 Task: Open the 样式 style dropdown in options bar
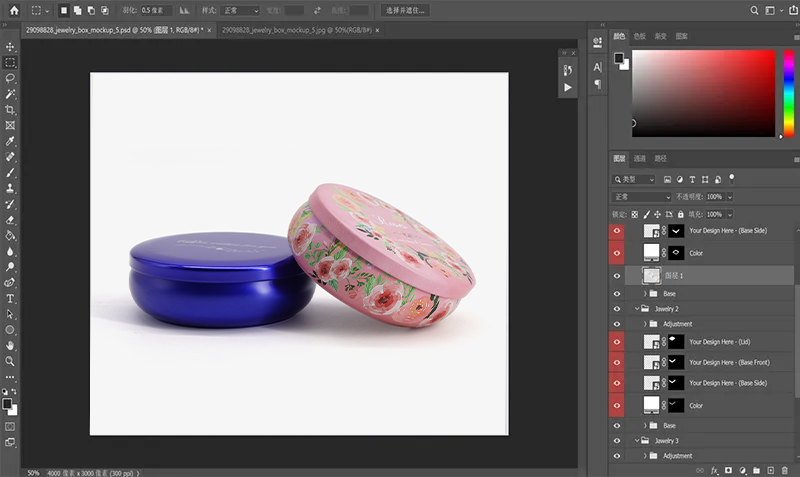242,10
